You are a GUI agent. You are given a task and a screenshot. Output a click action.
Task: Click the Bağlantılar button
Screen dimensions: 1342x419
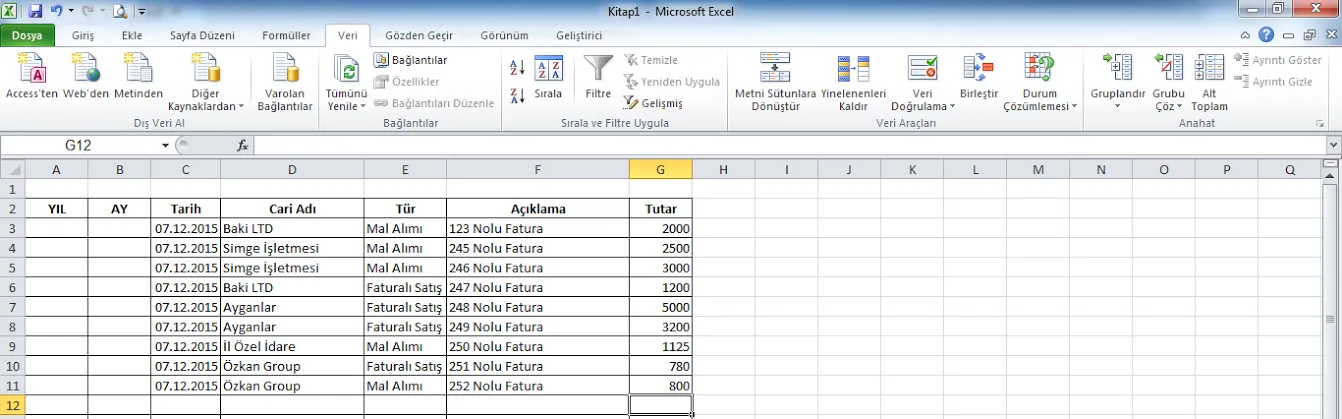(x=411, y=60)
